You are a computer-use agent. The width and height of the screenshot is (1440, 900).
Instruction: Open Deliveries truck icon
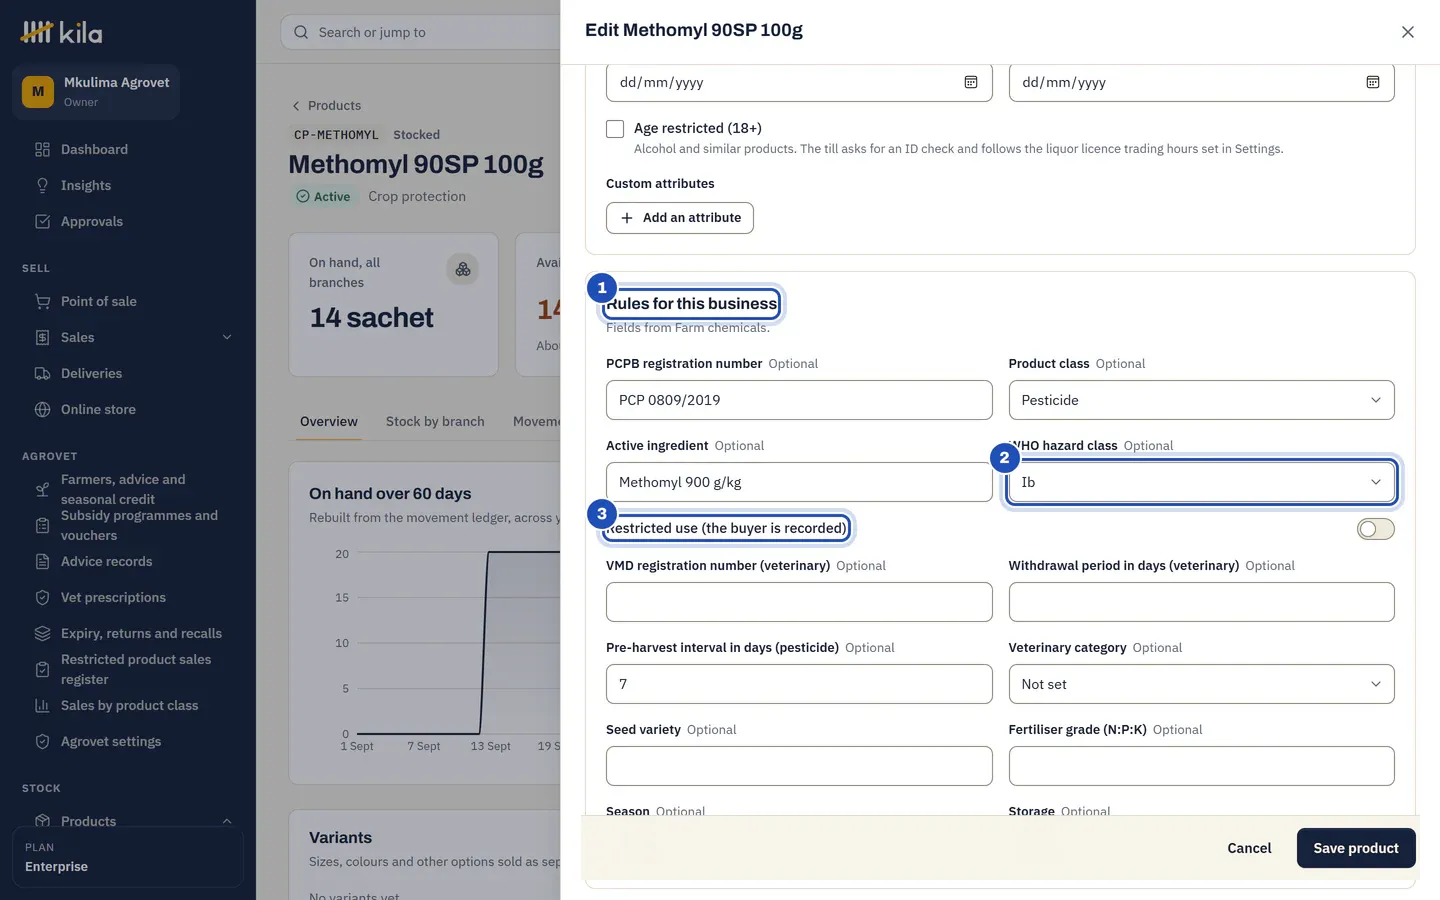pos(42,373)
